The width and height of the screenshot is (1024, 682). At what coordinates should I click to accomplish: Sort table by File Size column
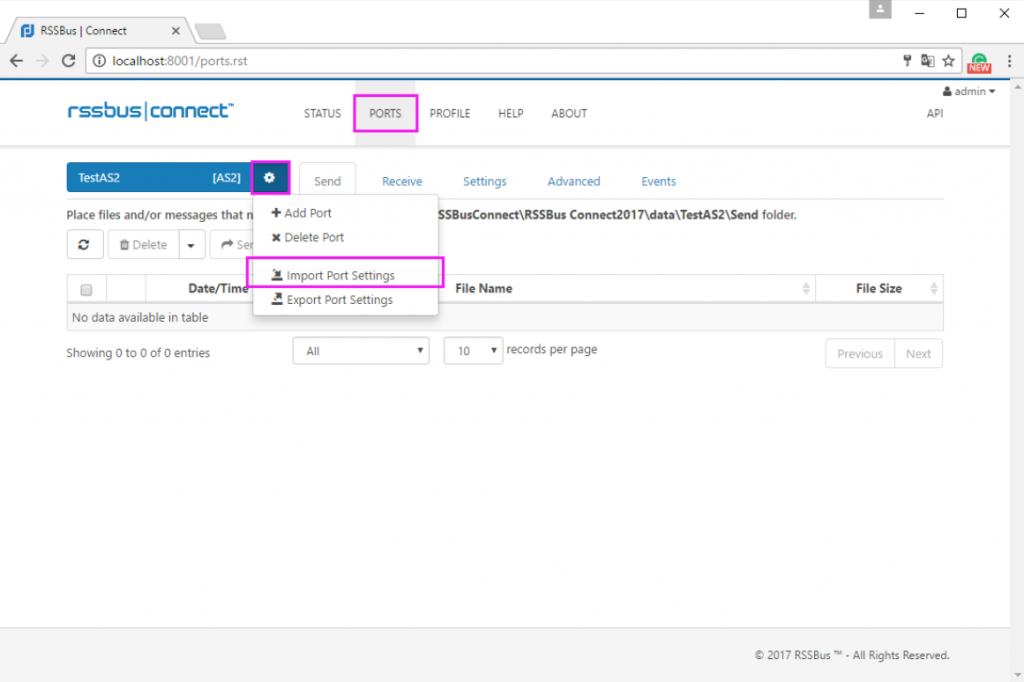(x=879, y=288)
